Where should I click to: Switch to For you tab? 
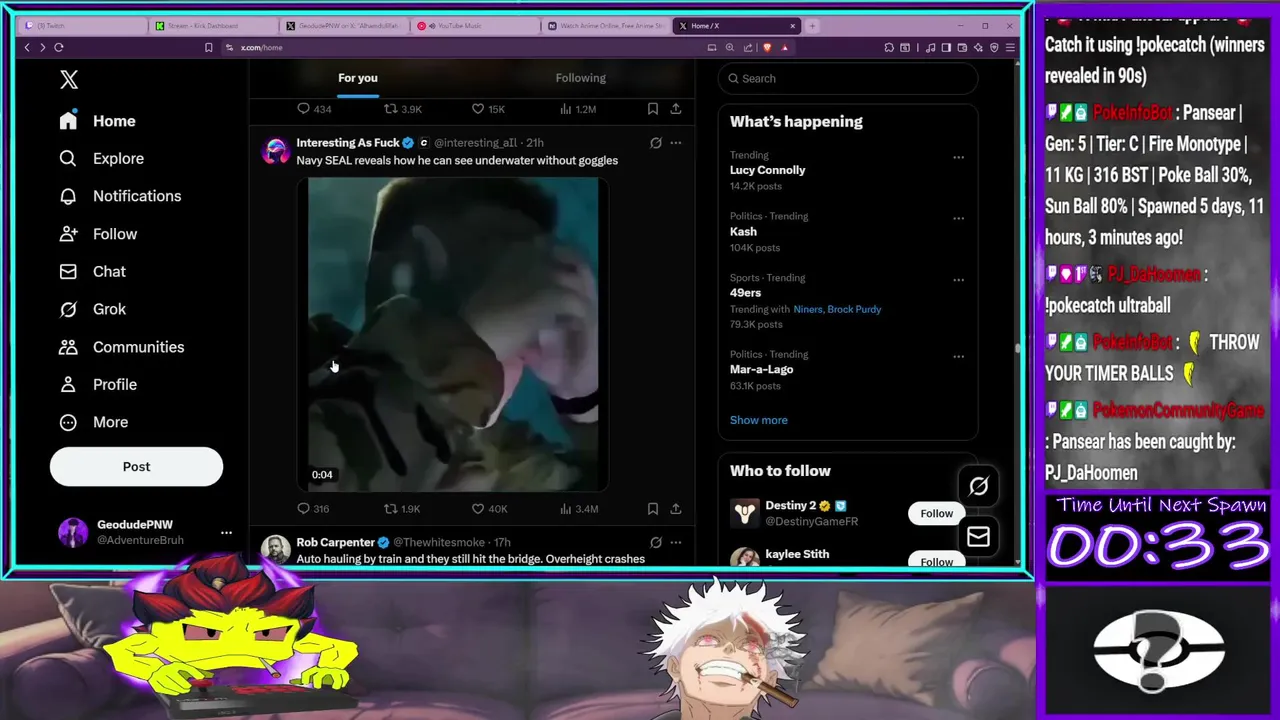[358, 78]
